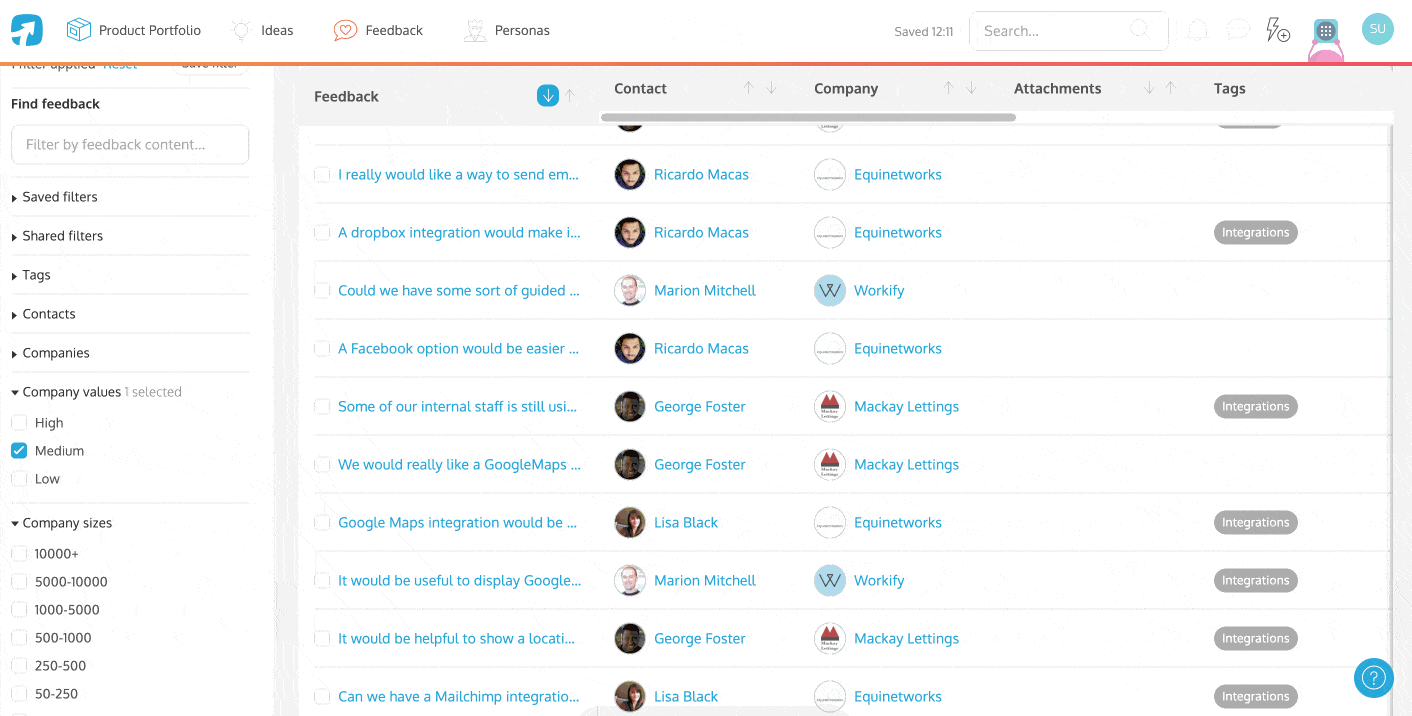Open the chat messages icon
The height and width of the screenshot is (716, 1412).
(x=1238, y=30)
